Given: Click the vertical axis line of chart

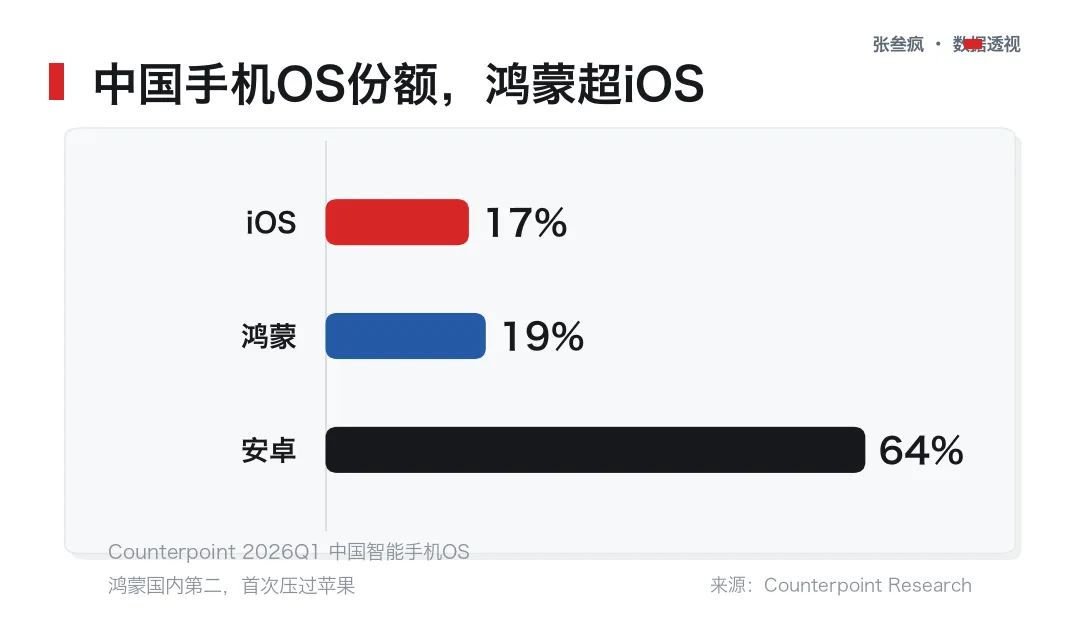Looking at the screenshot, I should pyautogui.click(x=326, y=336).
